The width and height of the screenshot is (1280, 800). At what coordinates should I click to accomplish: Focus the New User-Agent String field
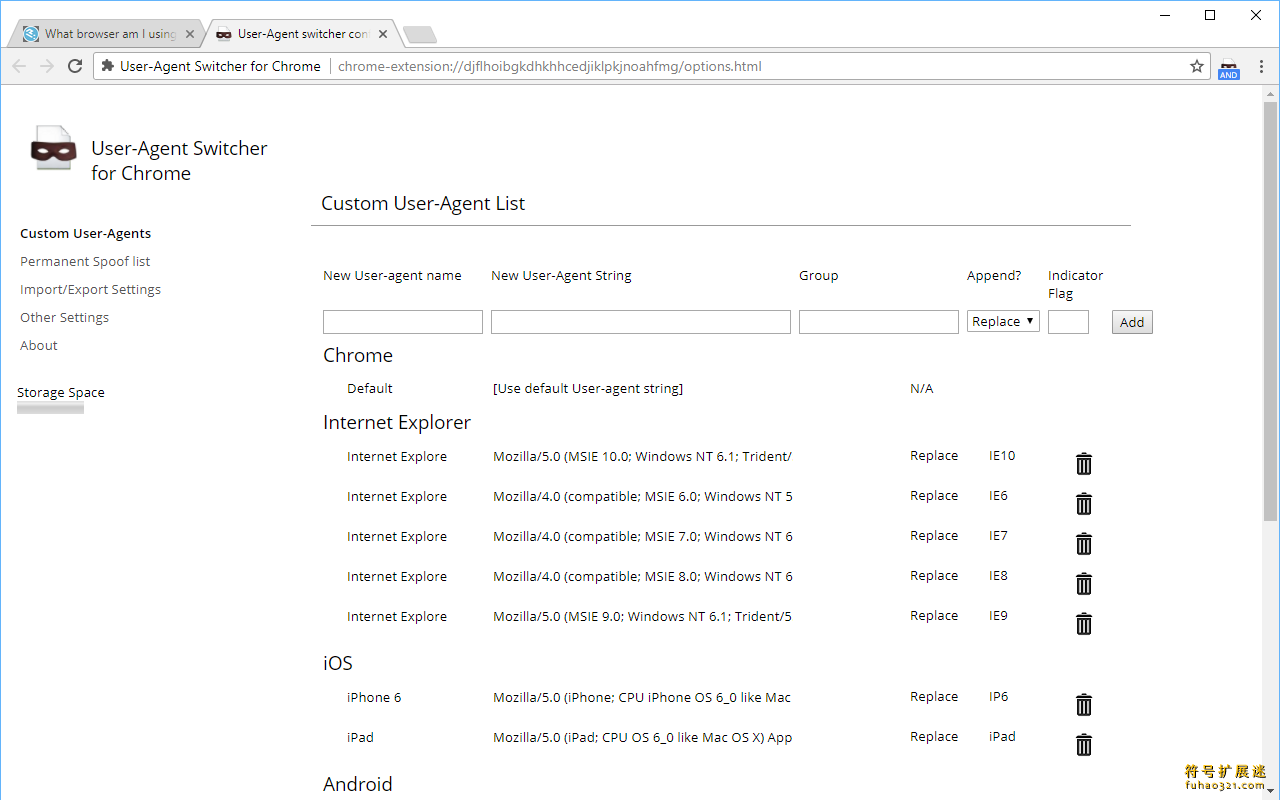pos(641,322)
